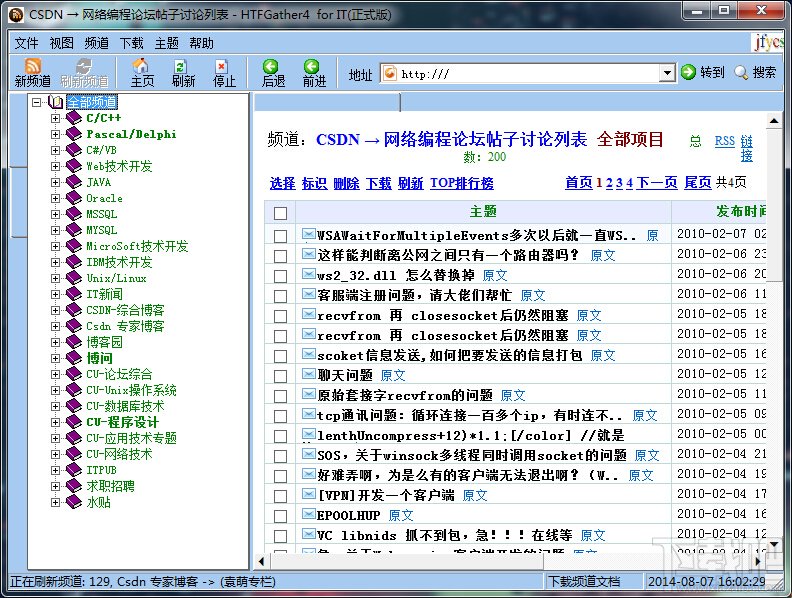The image size is (792, 598).
Task: Click the page icon in address bar
Action: point(390,74)
